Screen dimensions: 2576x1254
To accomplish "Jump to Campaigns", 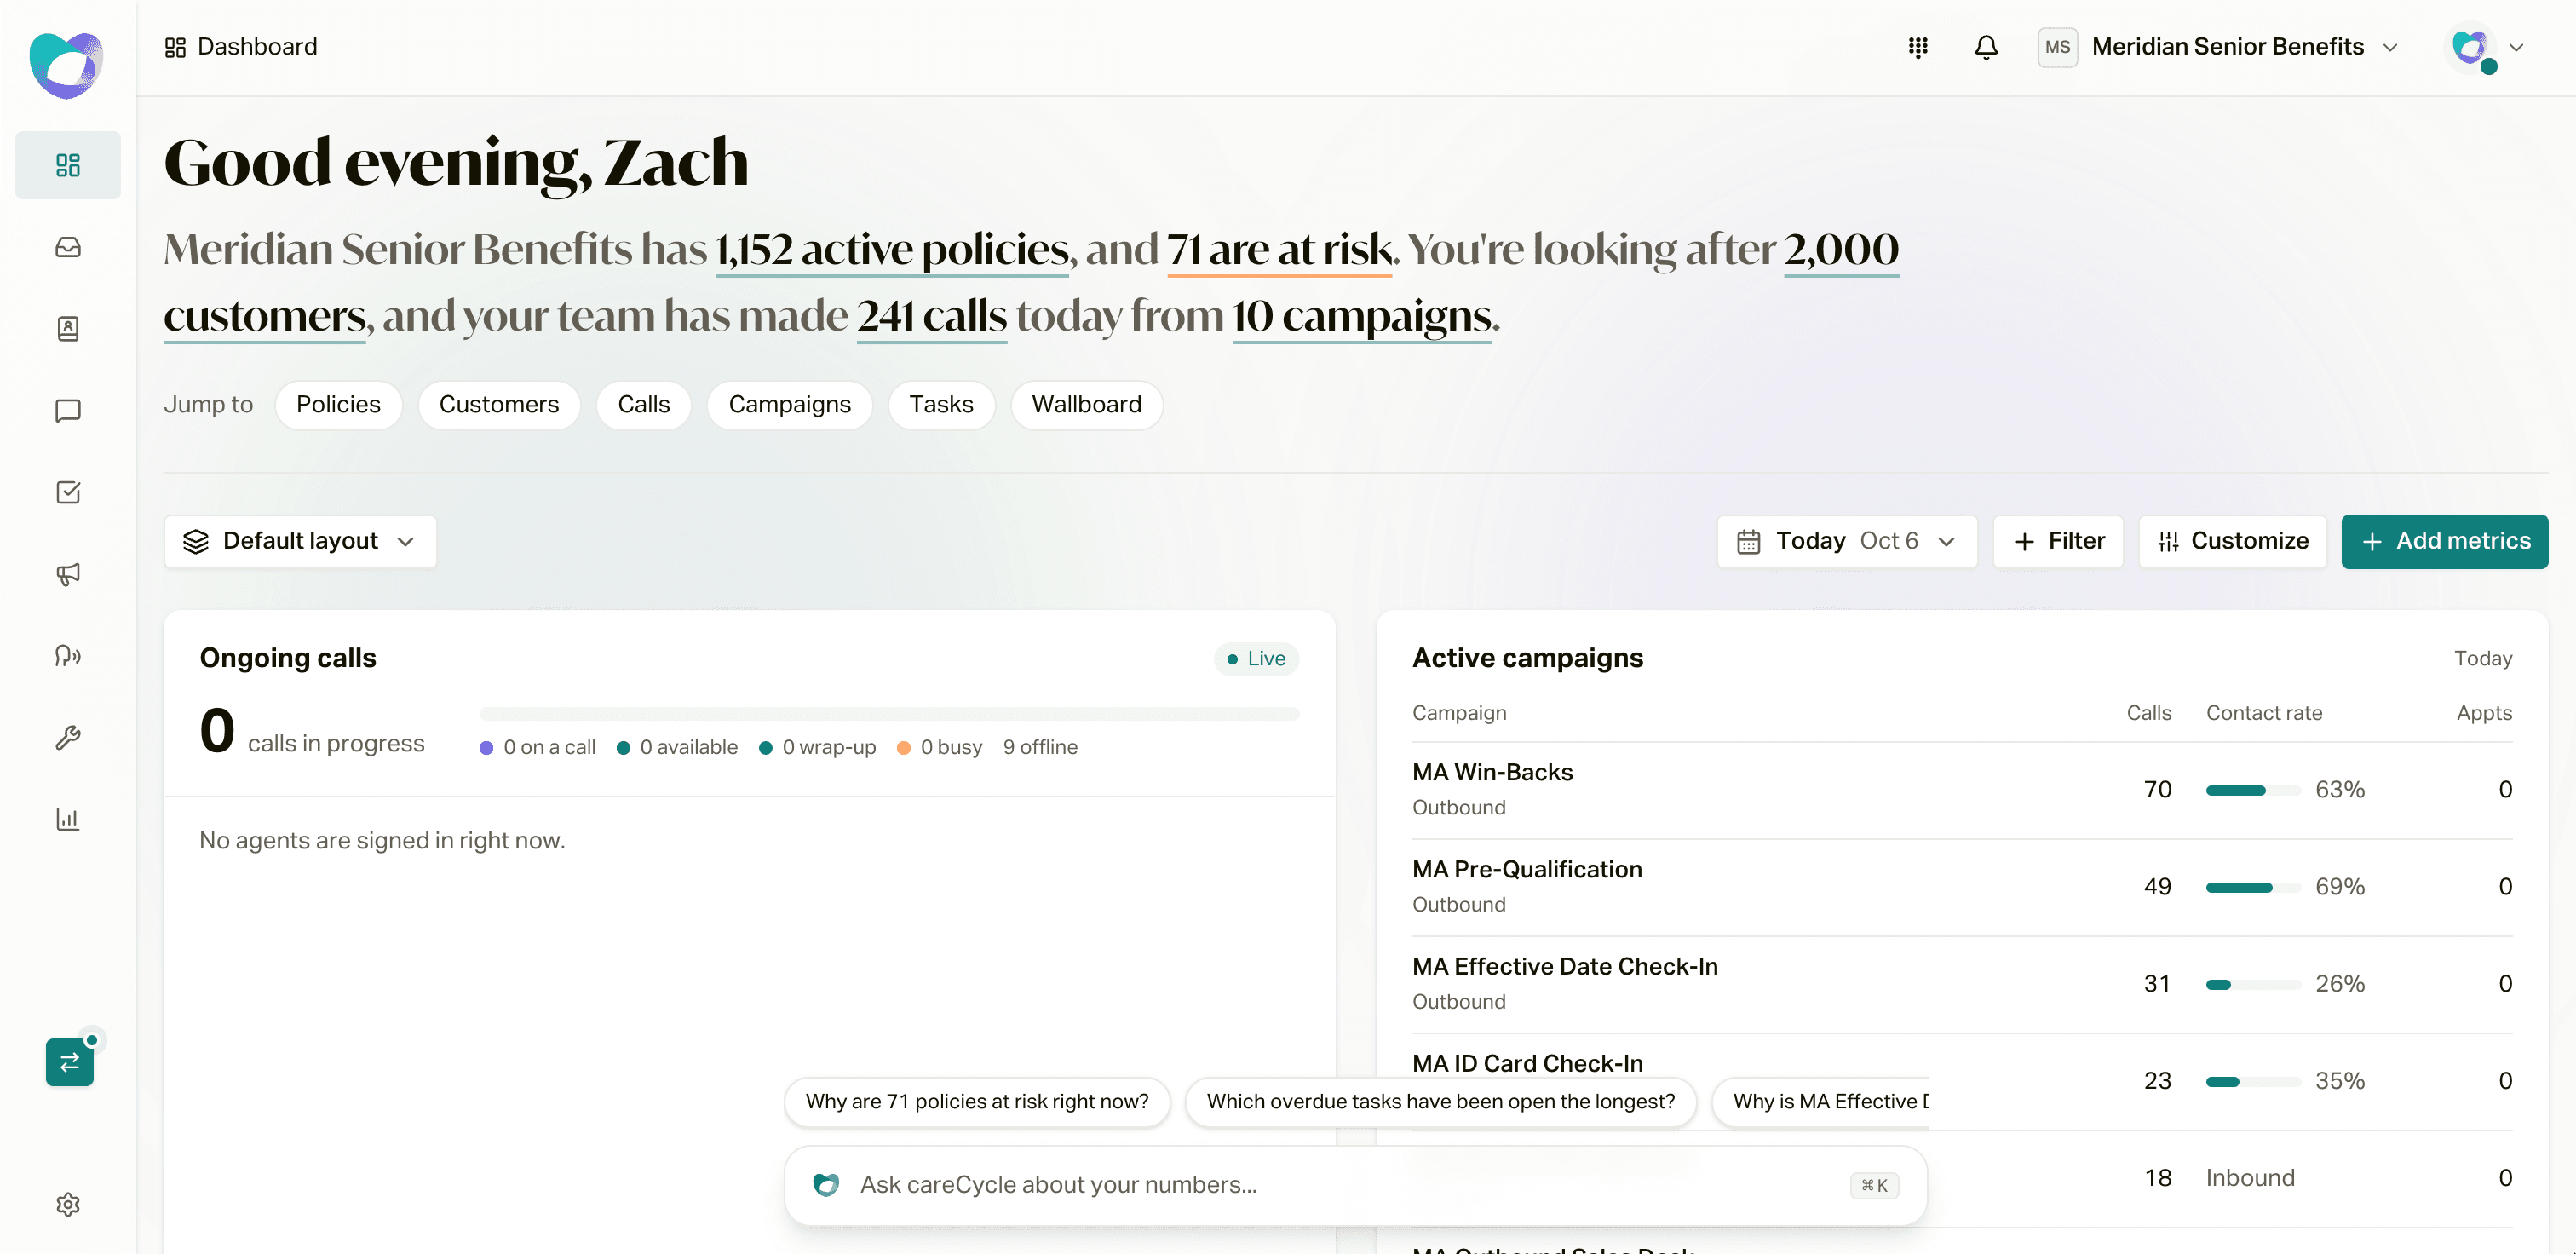I will tap(789, 404).
